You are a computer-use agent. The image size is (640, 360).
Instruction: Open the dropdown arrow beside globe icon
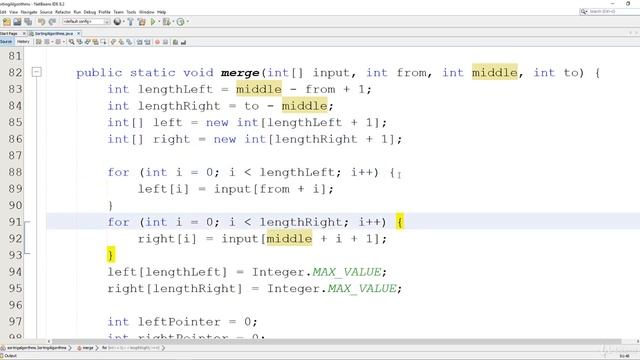(x=124, y=22)
